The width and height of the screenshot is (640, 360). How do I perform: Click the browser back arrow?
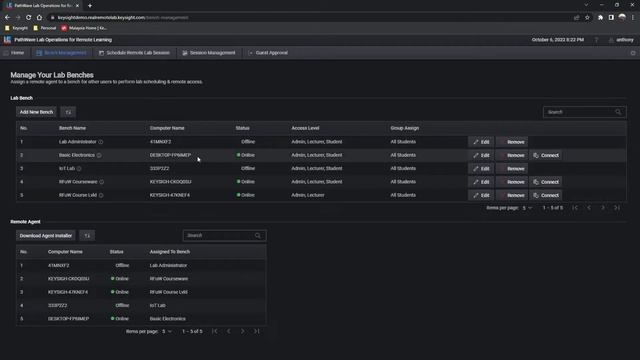click(x=7, y=18)
